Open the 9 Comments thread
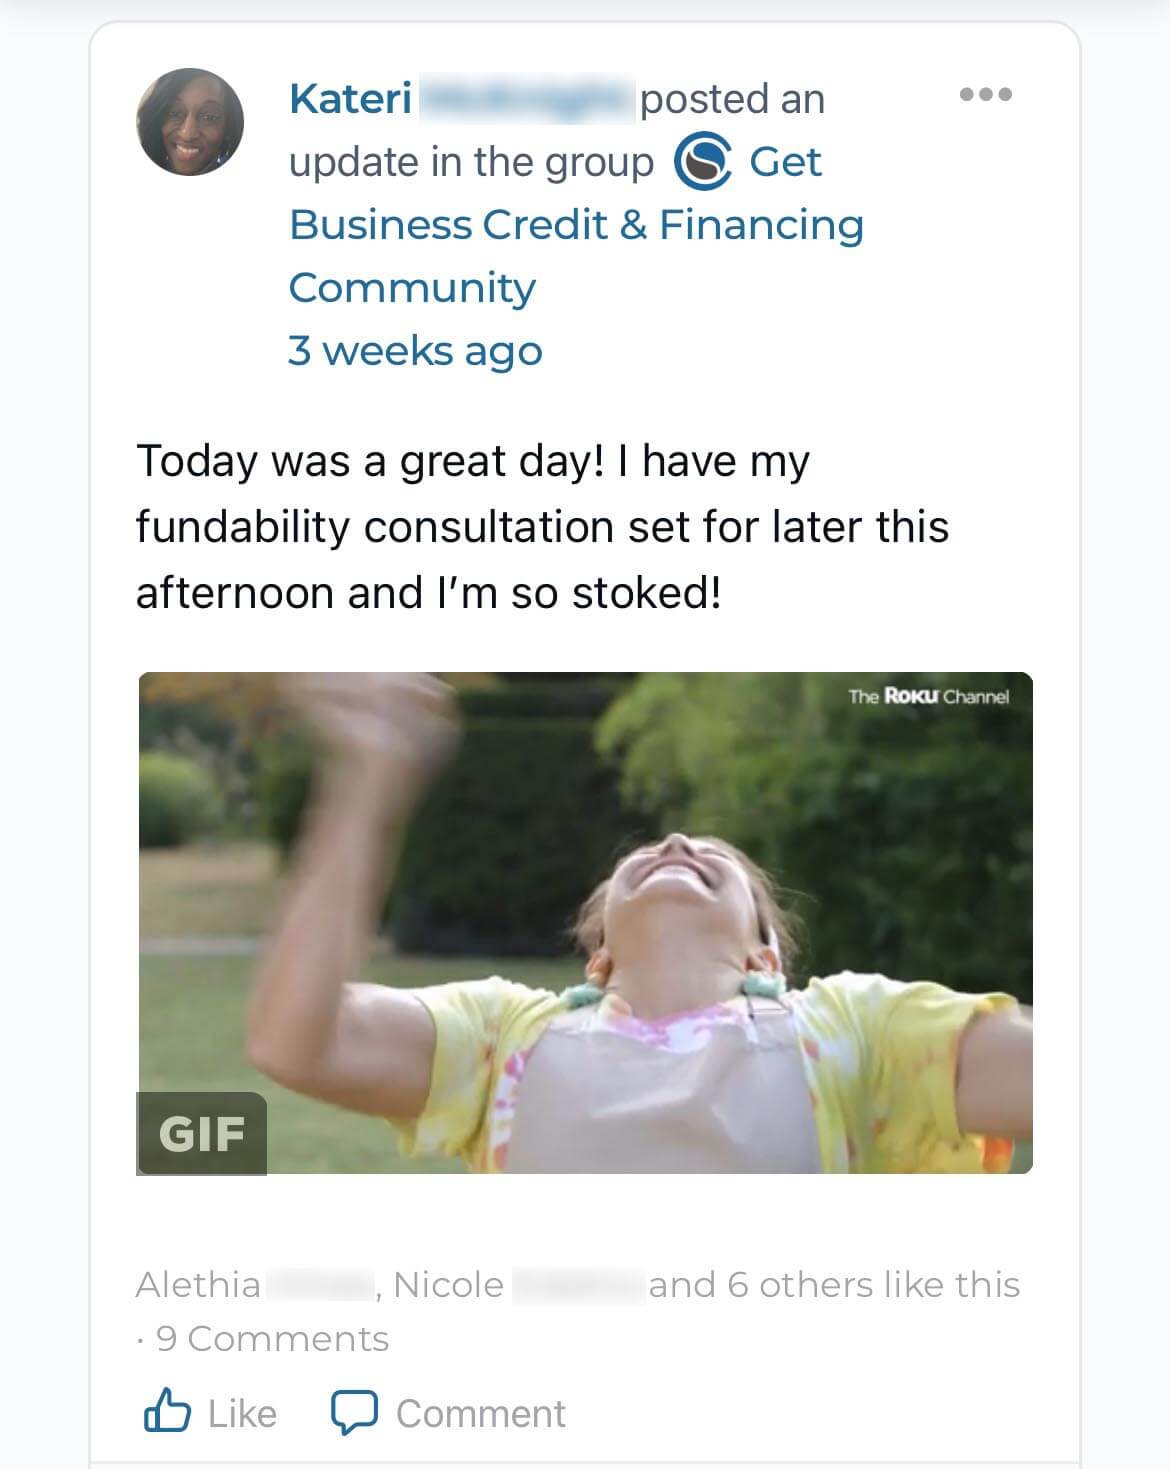Screen dimensions: 1170x1469 click(x=272, y=1339)
